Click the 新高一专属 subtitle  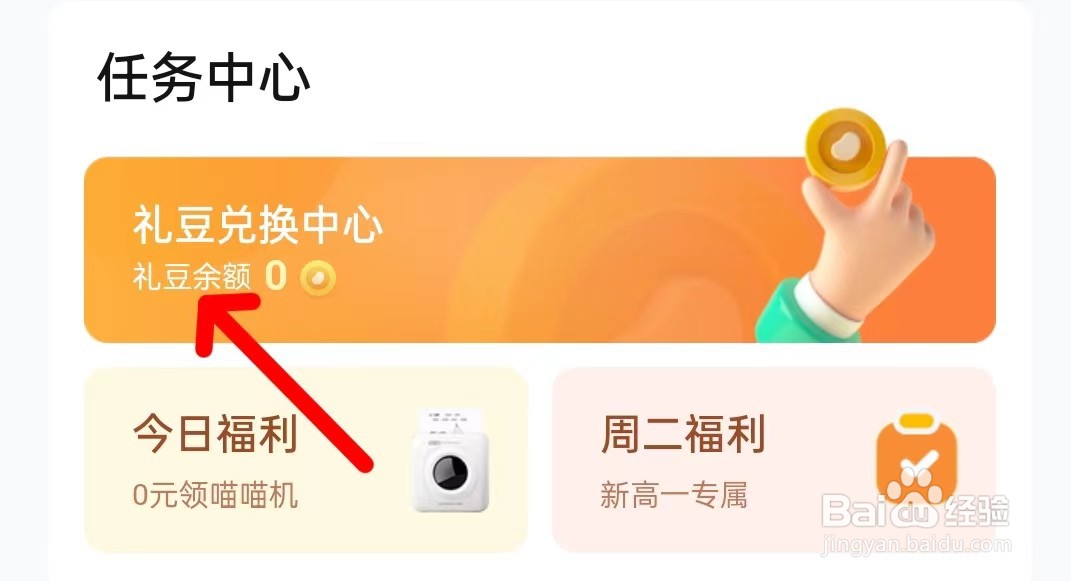[673, 495]
